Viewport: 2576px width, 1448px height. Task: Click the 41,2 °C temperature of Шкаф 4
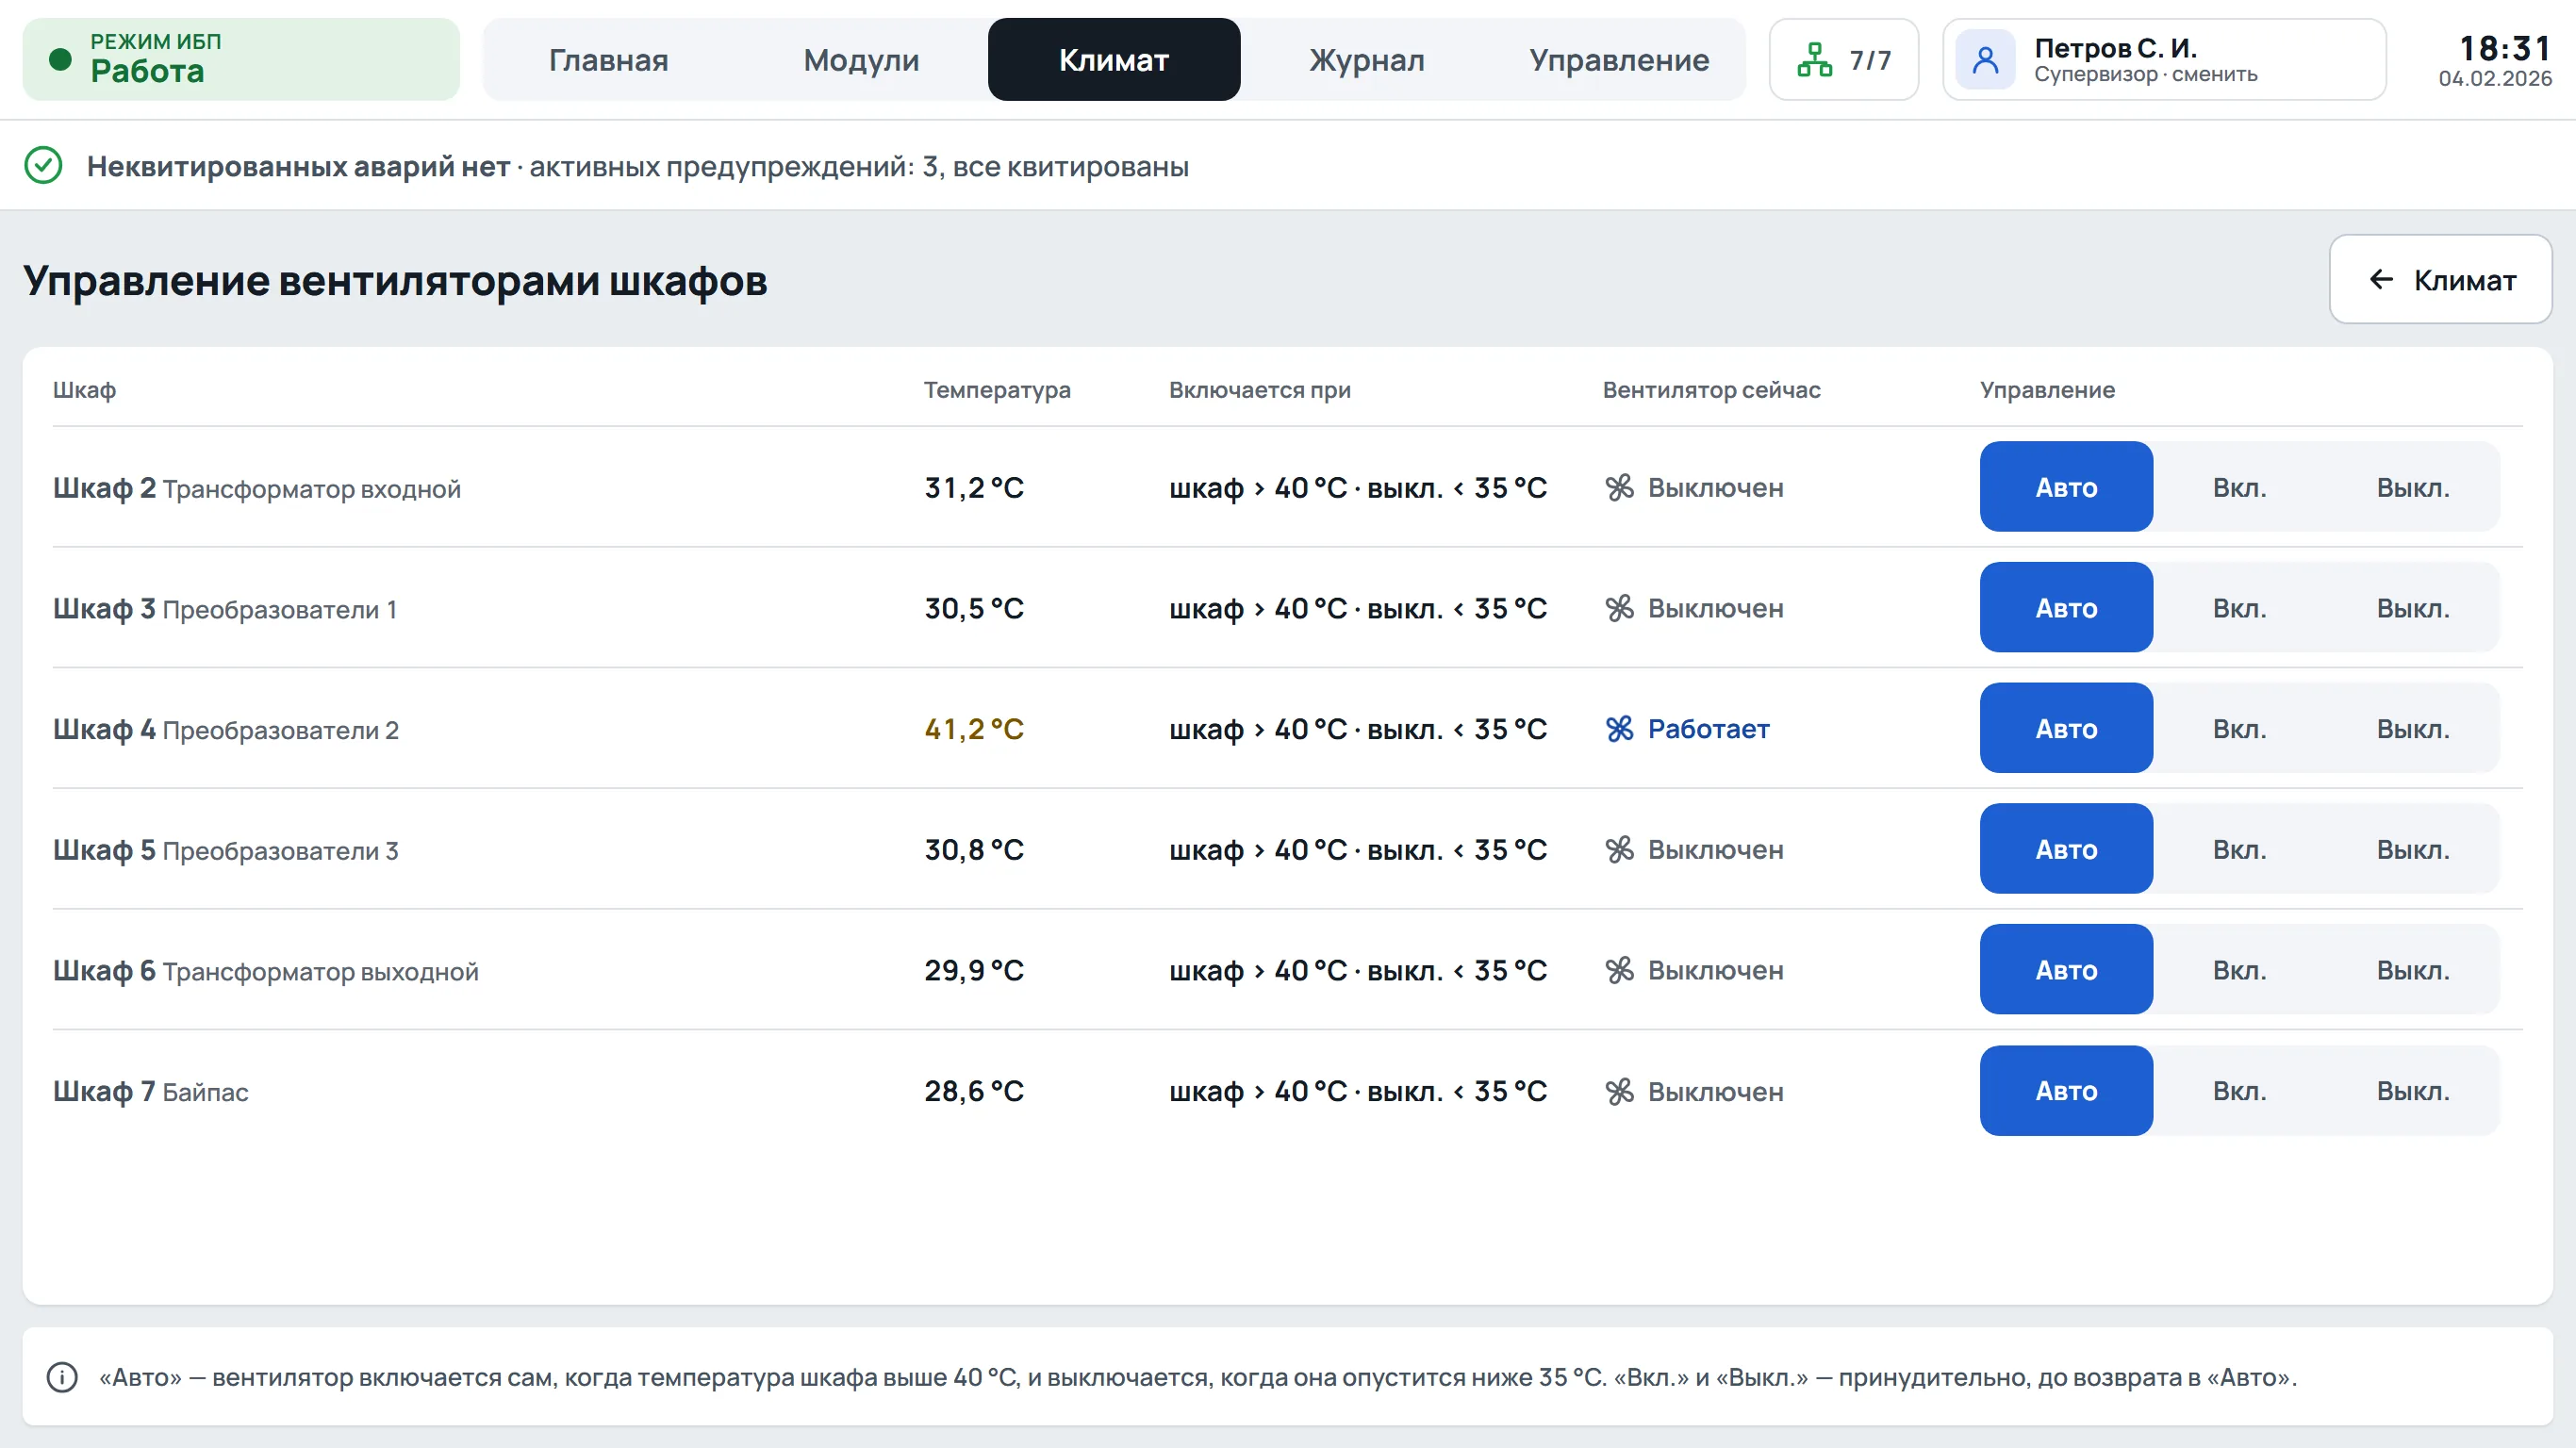click(x=973, y=729)
